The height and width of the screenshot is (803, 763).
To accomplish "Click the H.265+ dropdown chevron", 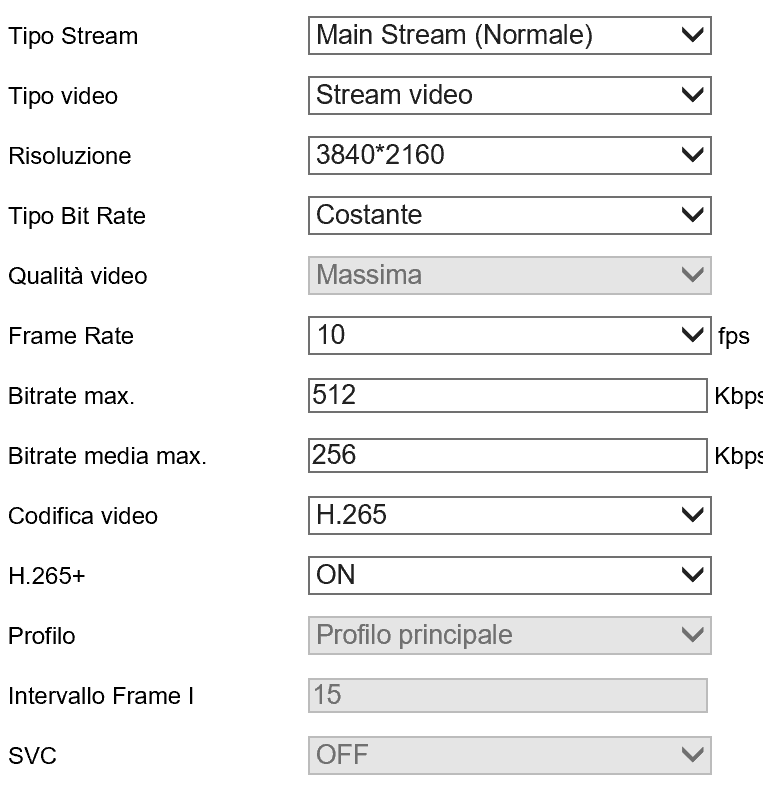I will click(692, 576).
